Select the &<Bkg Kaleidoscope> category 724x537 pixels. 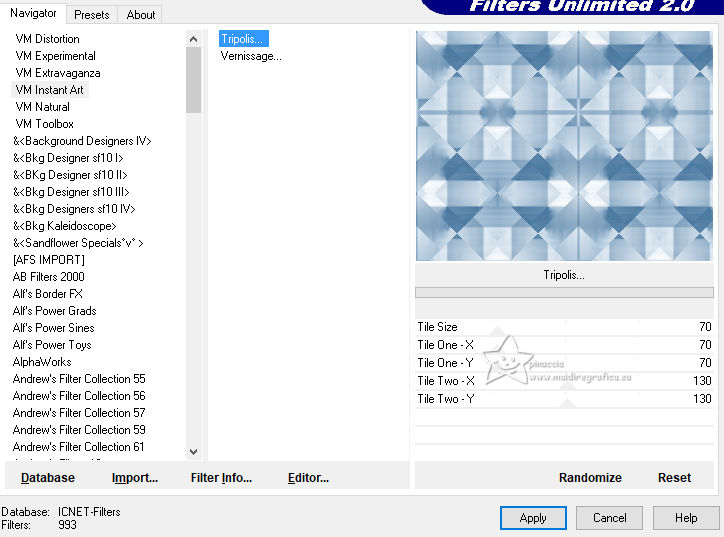coord(64,226)
